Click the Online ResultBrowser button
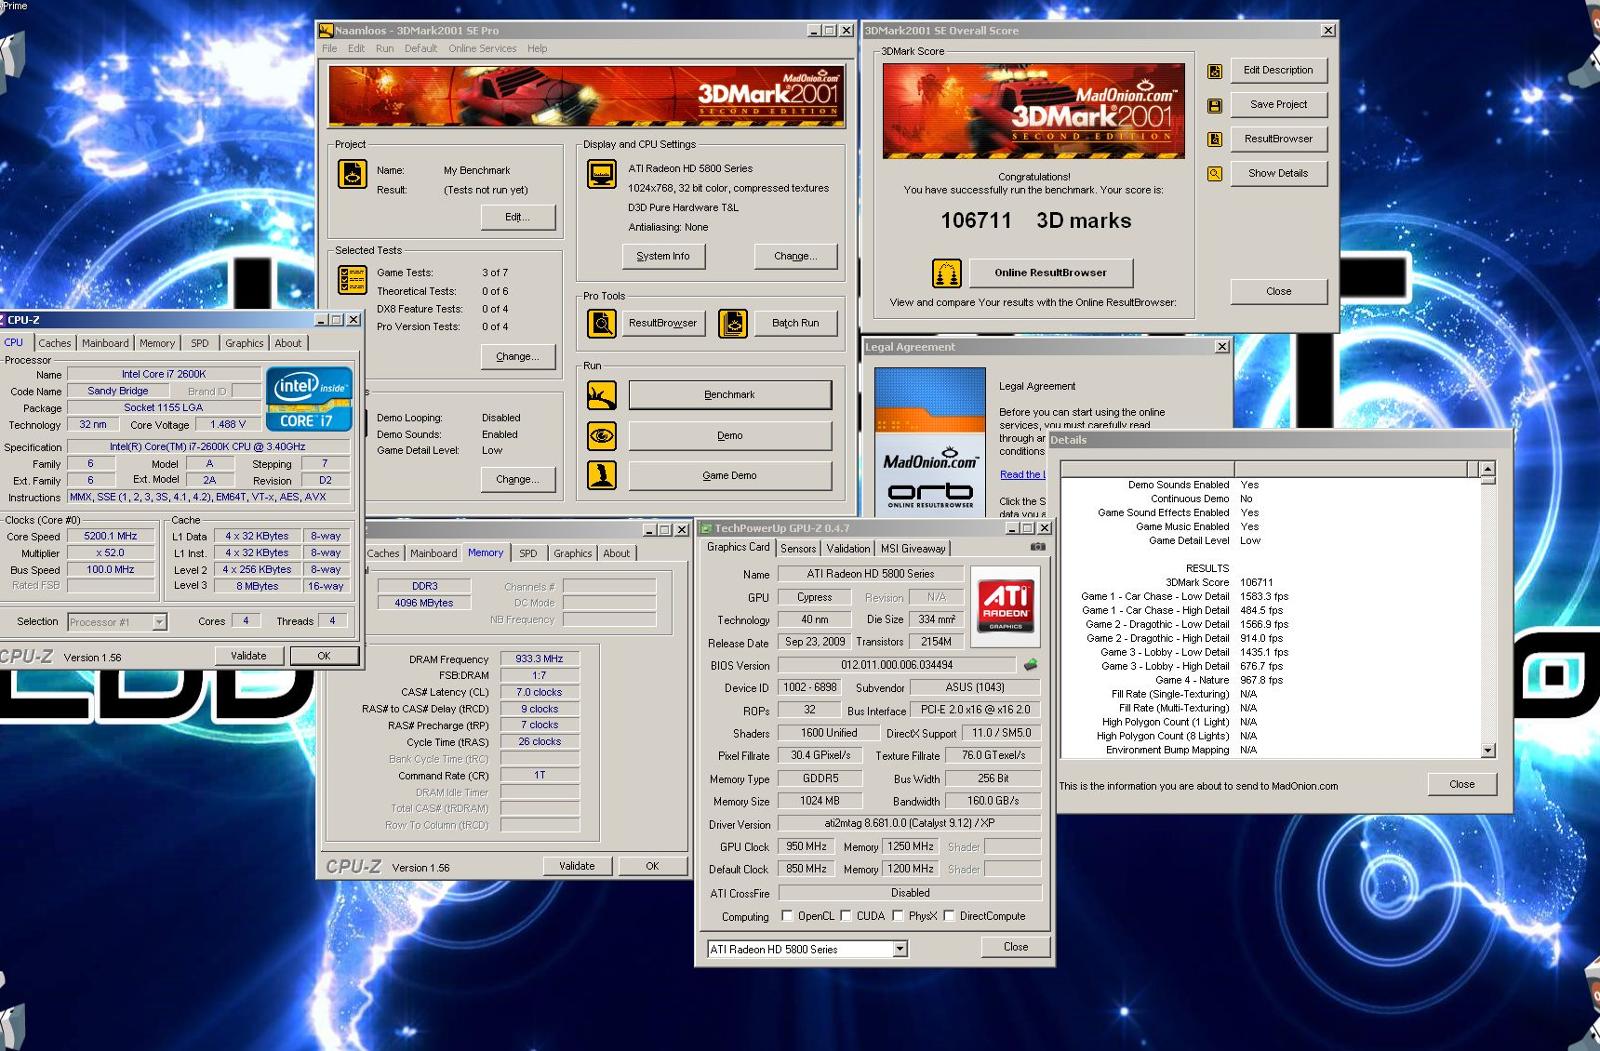Screen dimensions: 1600x1051 pos(1050,272)
